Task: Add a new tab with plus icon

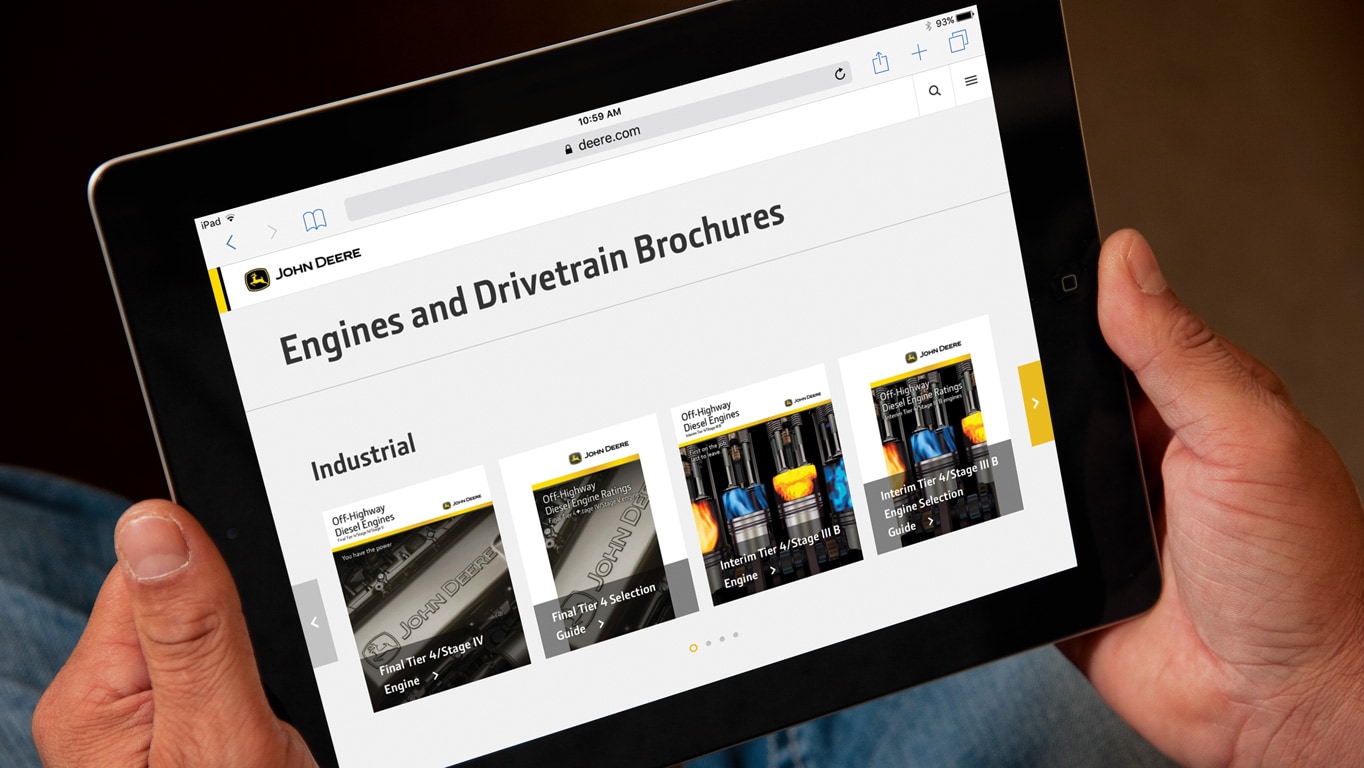Action: click(x=919, y=52)
